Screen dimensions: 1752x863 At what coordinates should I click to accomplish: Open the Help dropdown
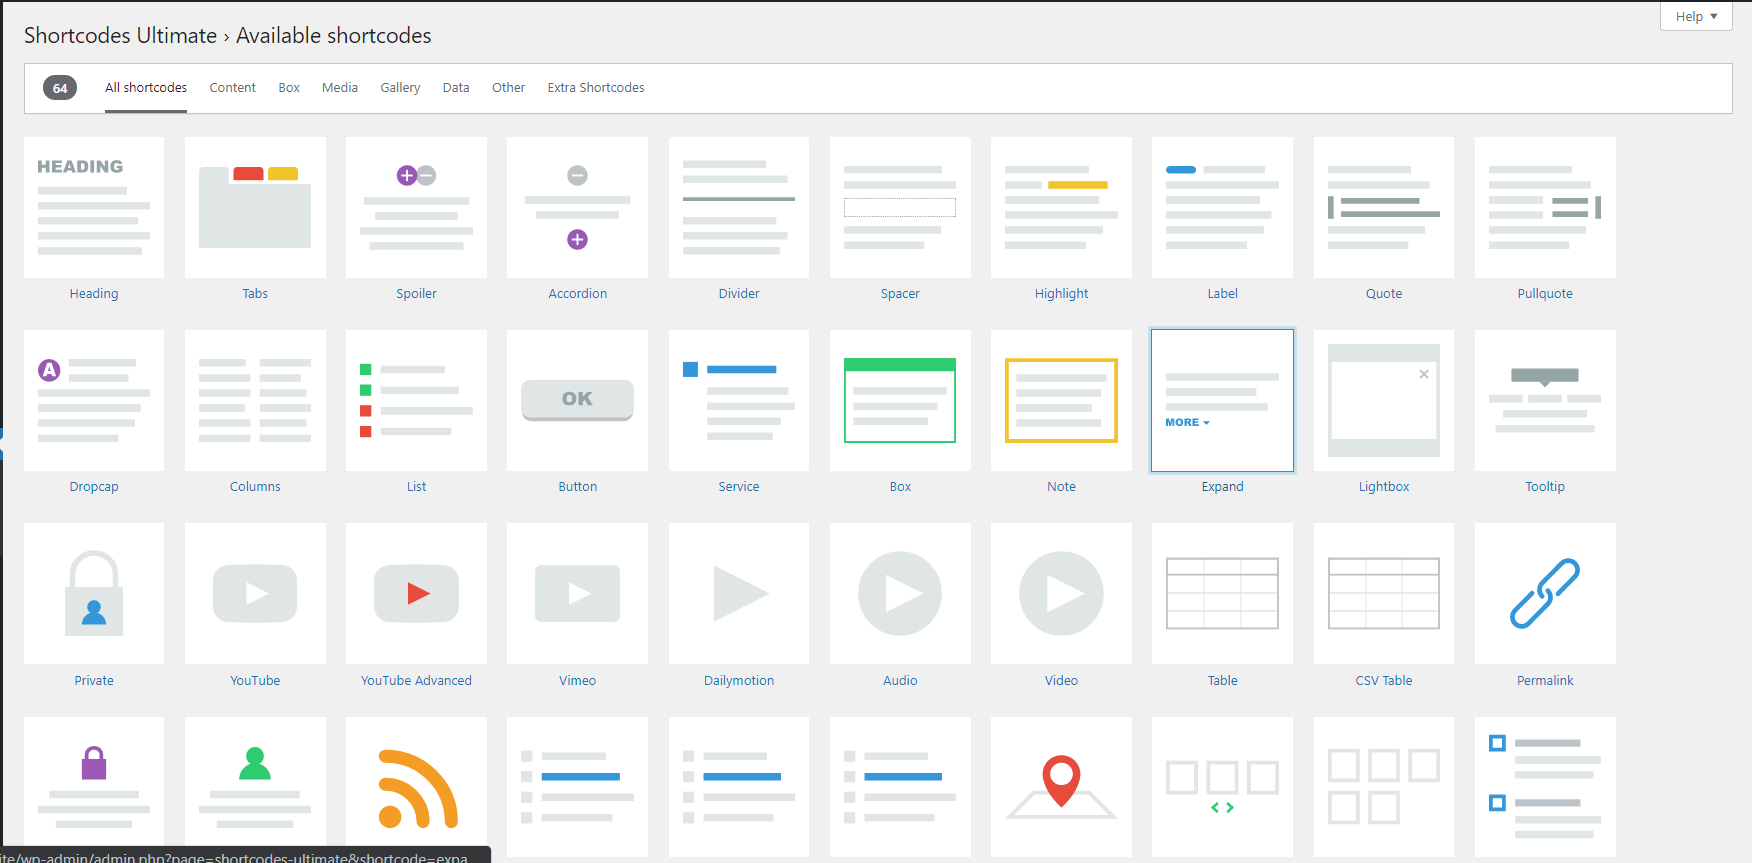[1696, 17]
